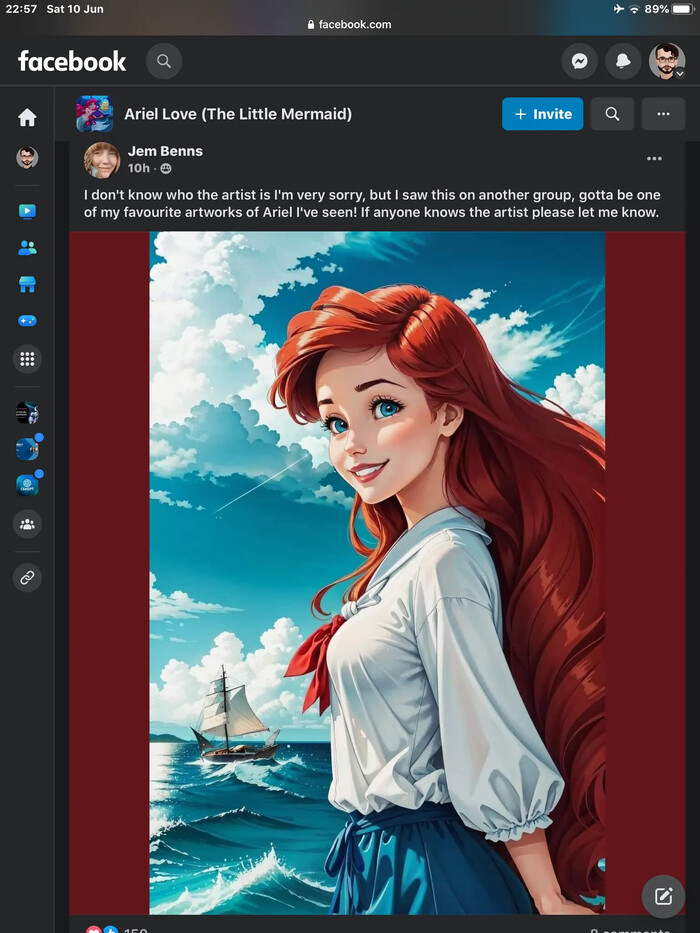Viewport: 700px width, 933px height.
Task: Tap the battery indicator in status bar
Action: [683, 9]
